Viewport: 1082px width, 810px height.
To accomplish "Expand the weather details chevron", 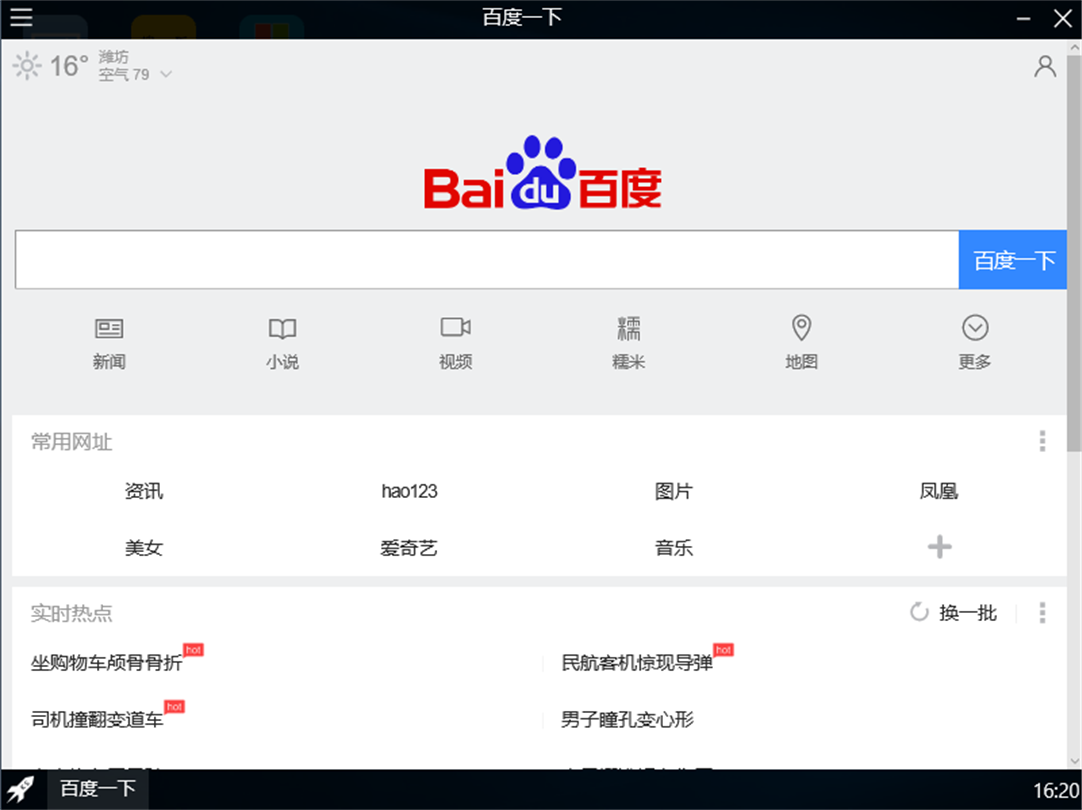I will (166, 74).
